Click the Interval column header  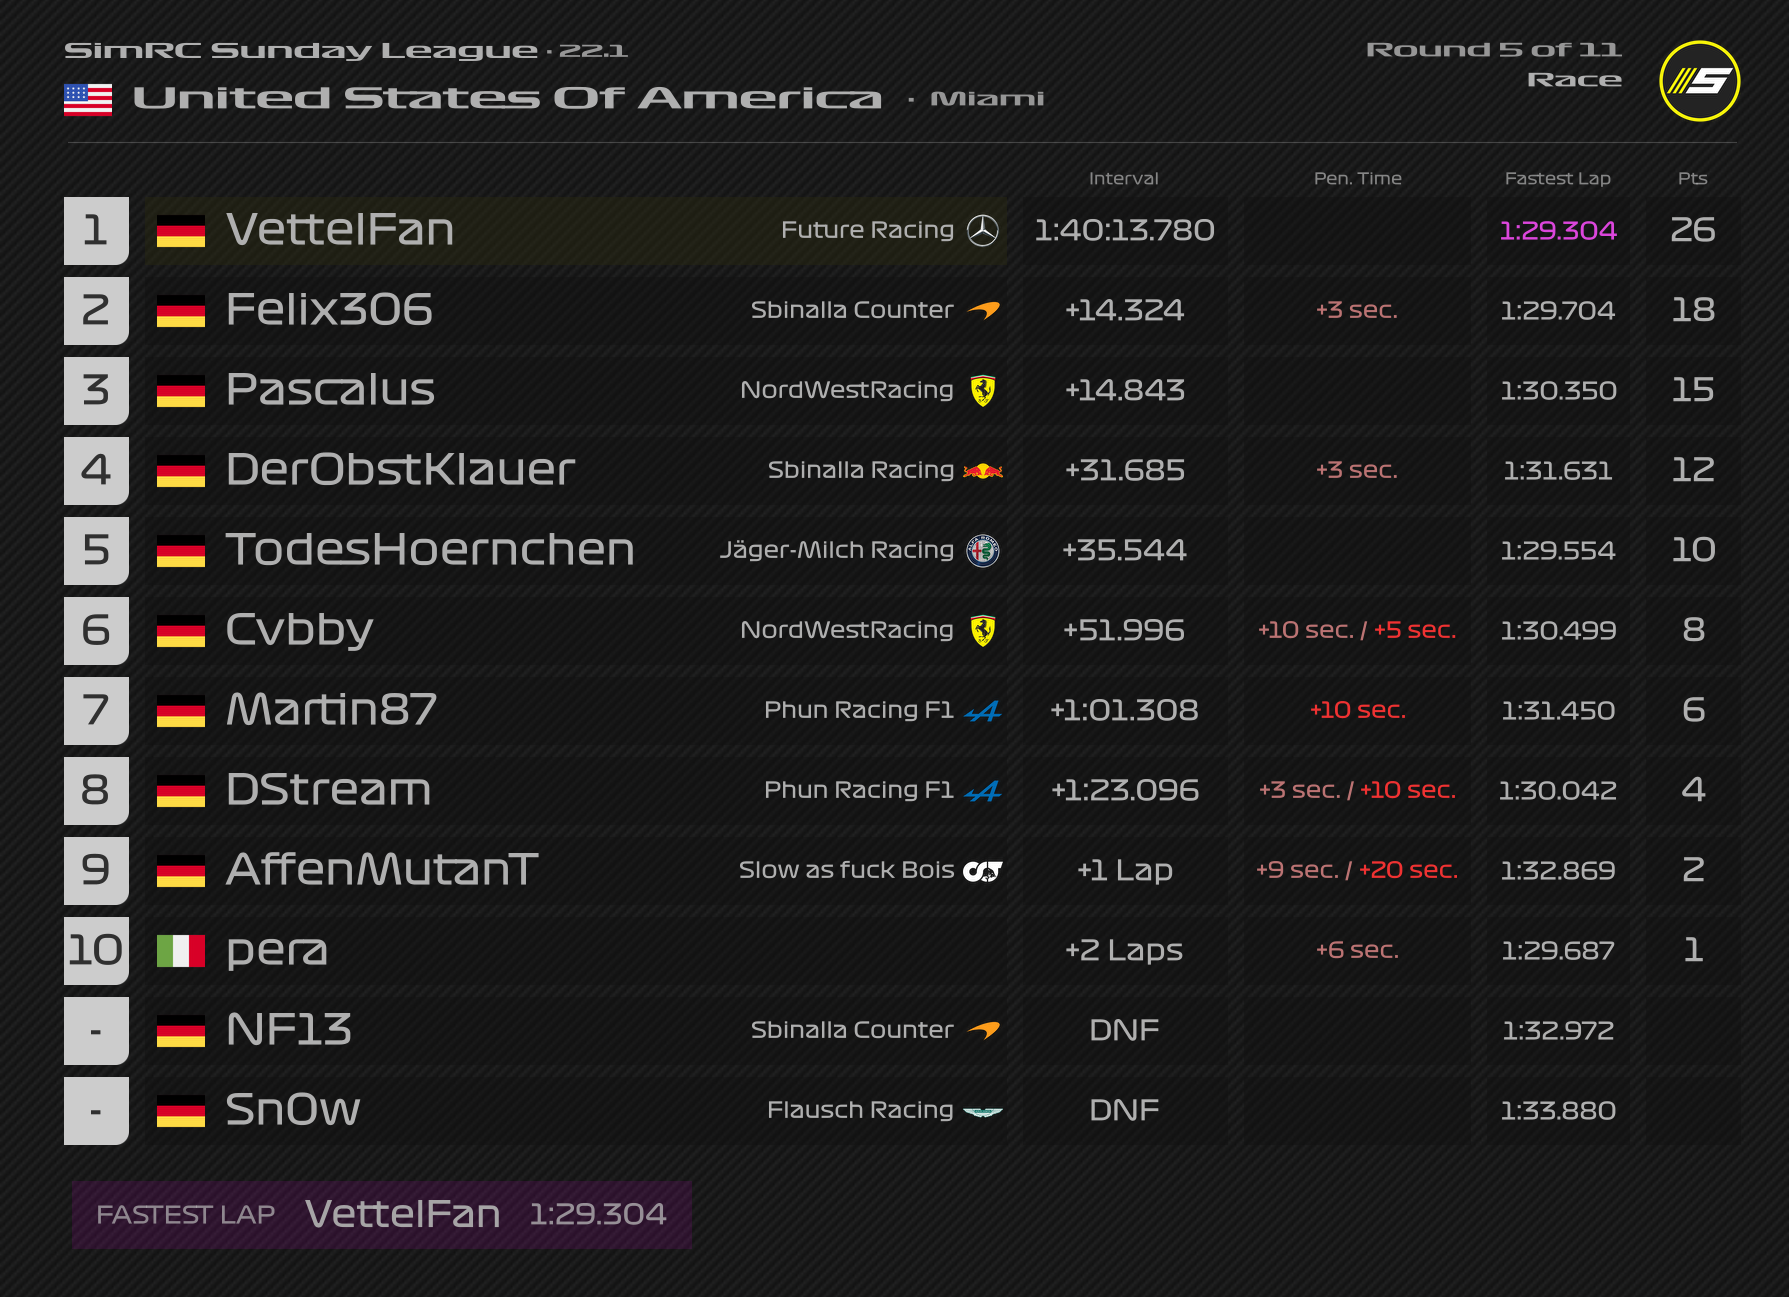1123,178
